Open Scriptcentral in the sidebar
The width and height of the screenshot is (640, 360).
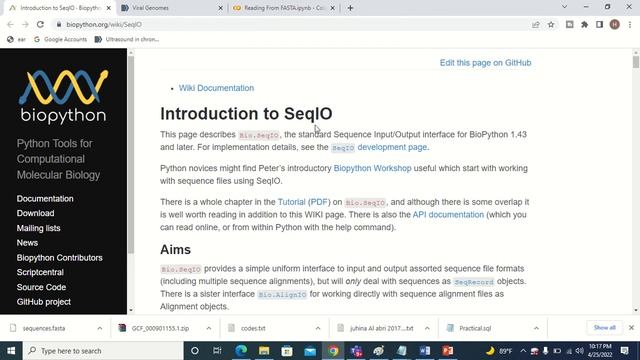[40, 272]
